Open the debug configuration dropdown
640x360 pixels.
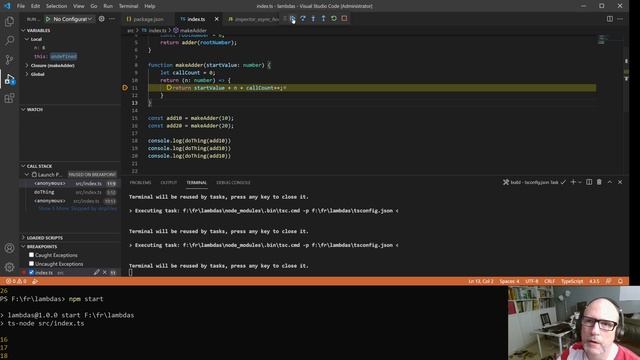point(73,19)
